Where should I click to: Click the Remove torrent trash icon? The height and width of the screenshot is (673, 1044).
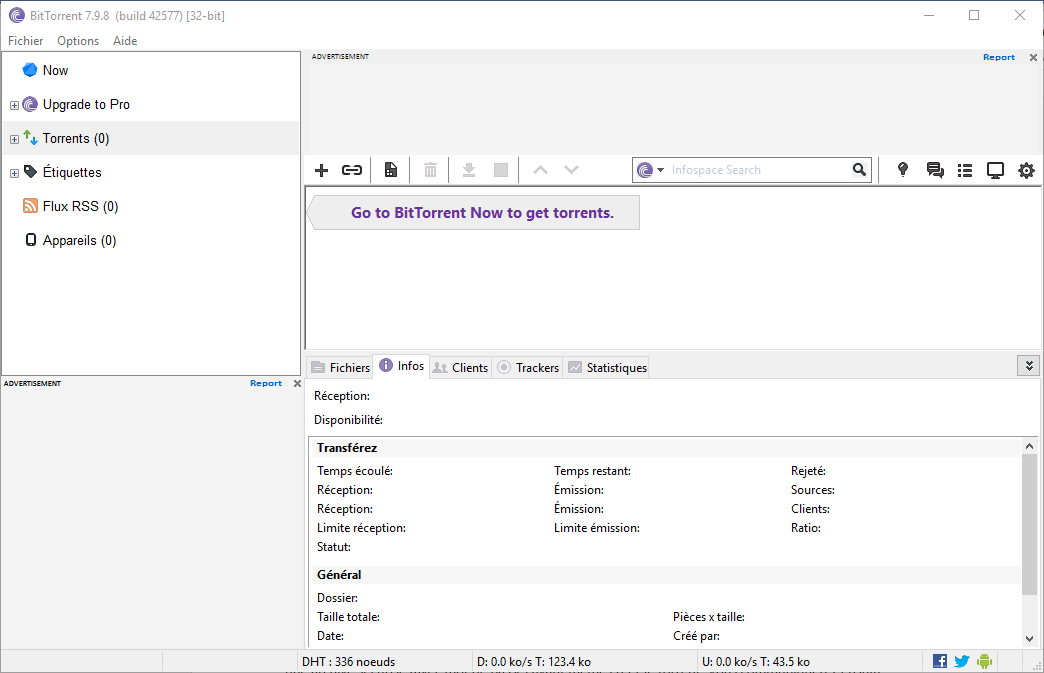[430, 170]
